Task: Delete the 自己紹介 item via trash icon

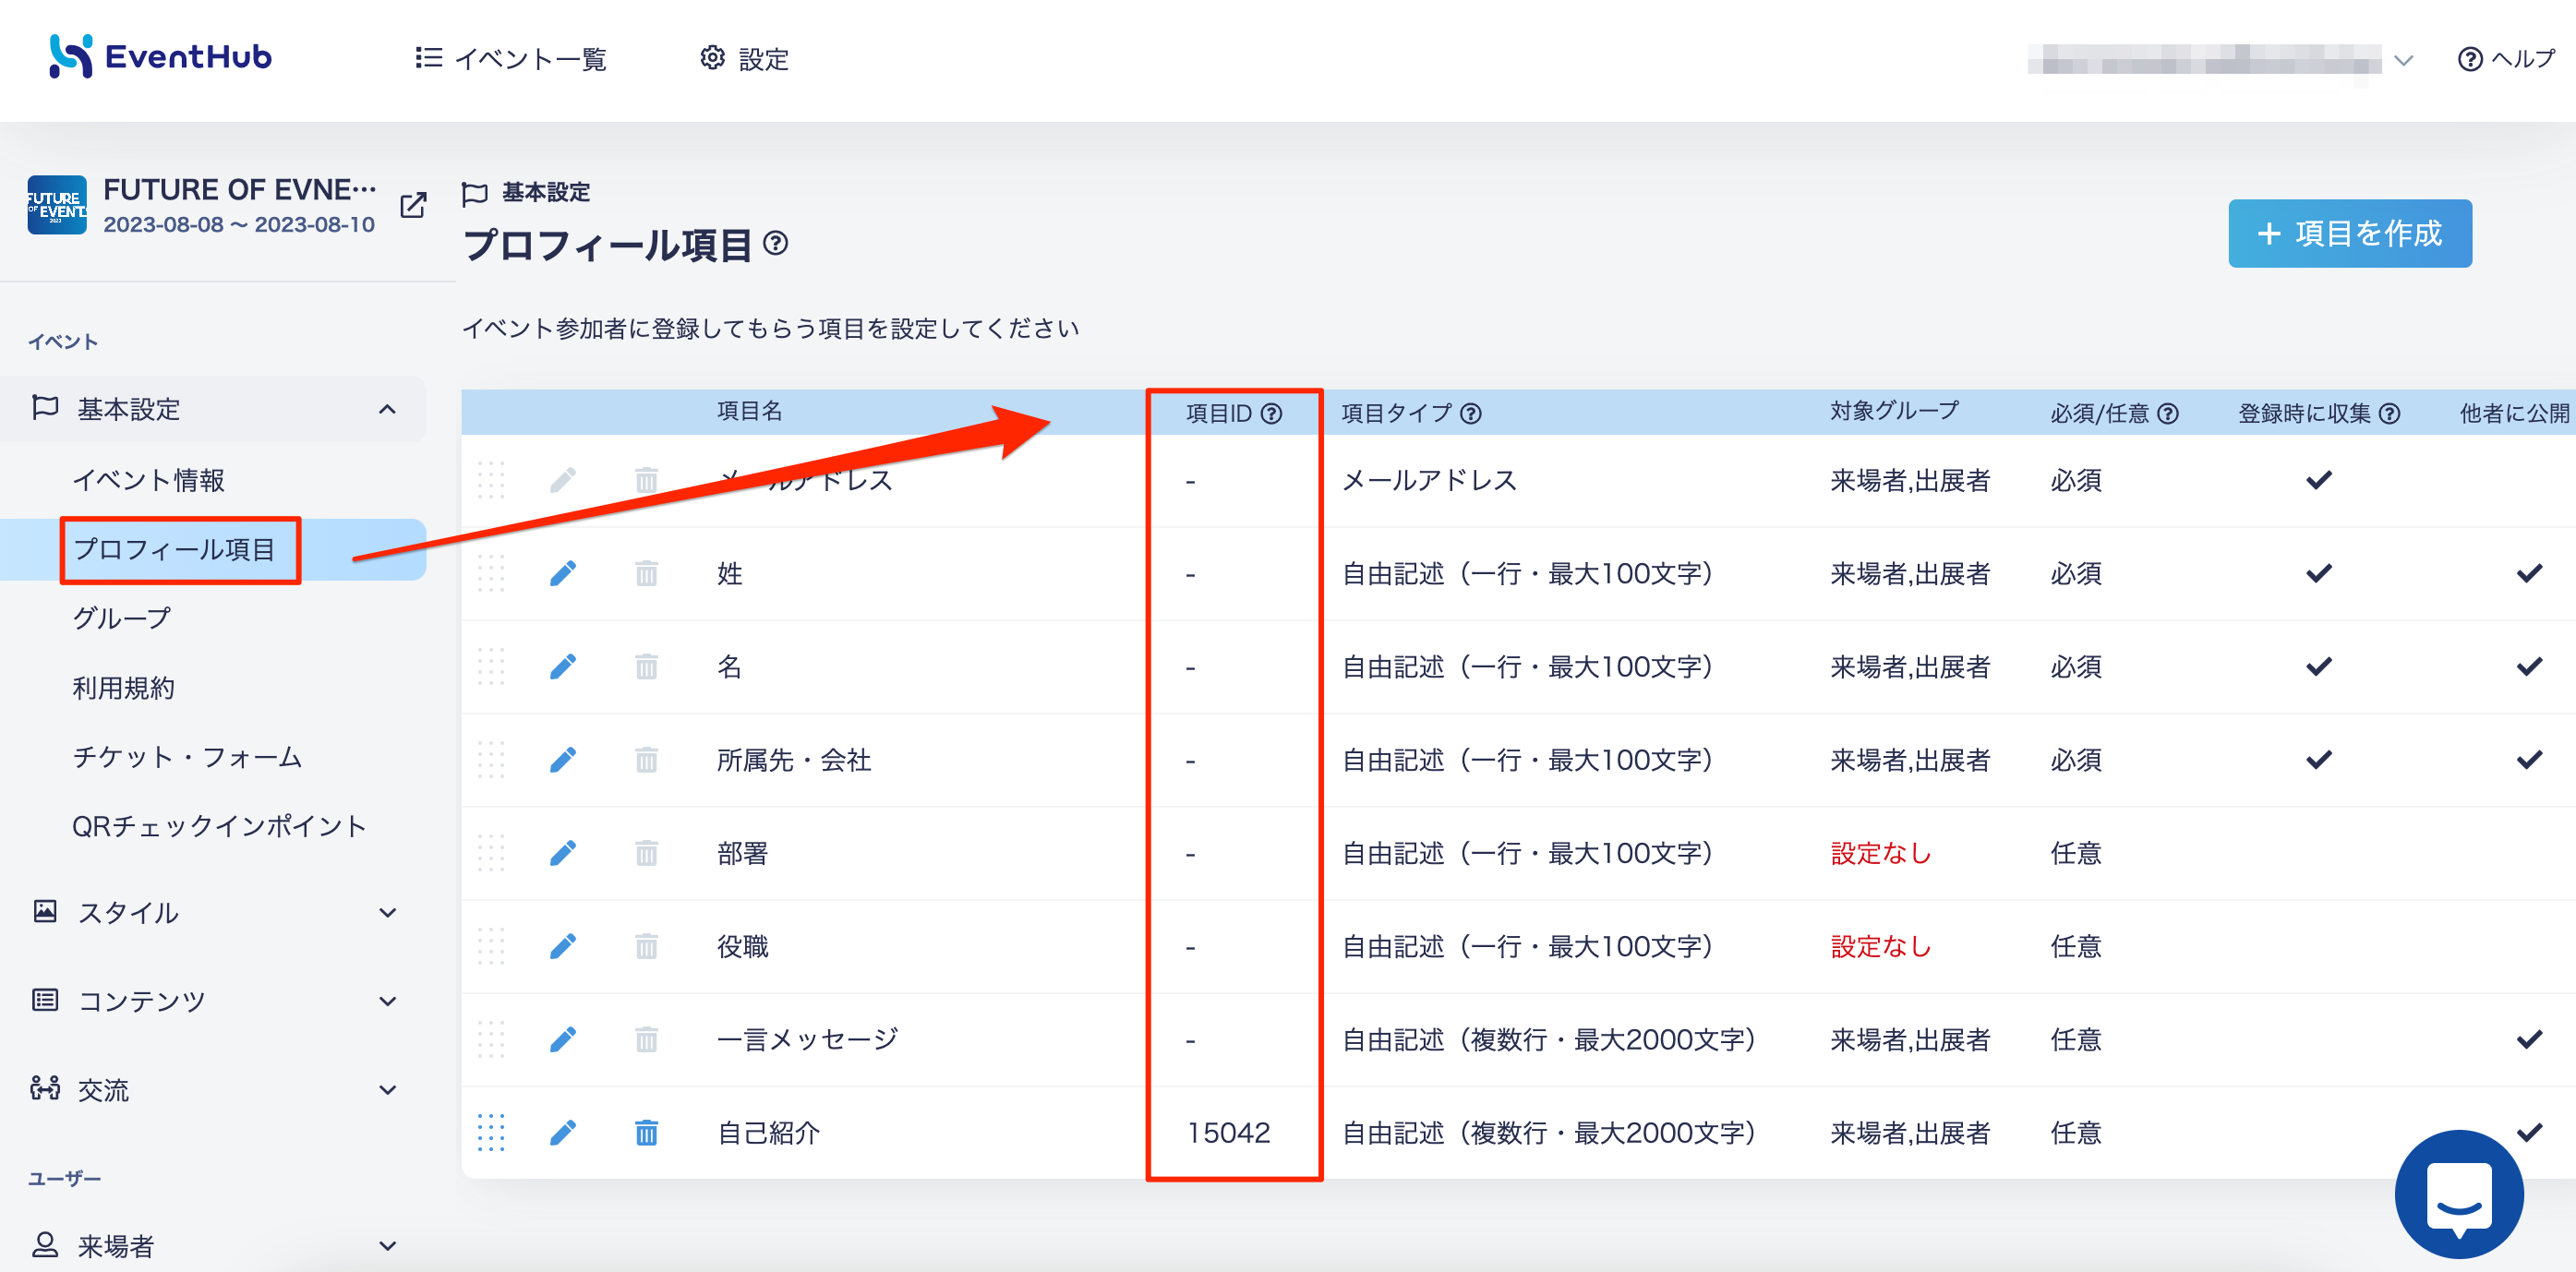Action: coord(647,1132)
